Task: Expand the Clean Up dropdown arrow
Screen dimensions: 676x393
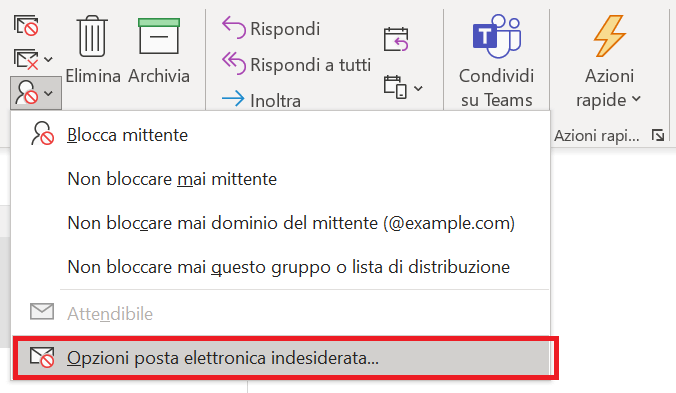Action: (48, 59)
